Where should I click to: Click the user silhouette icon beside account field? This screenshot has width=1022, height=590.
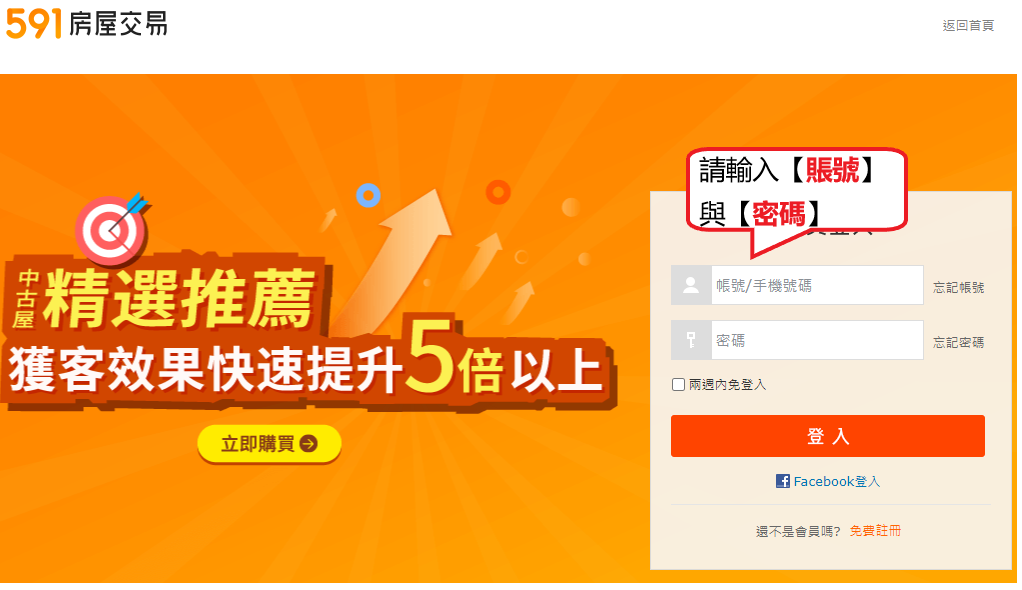(x=691, y=285)
